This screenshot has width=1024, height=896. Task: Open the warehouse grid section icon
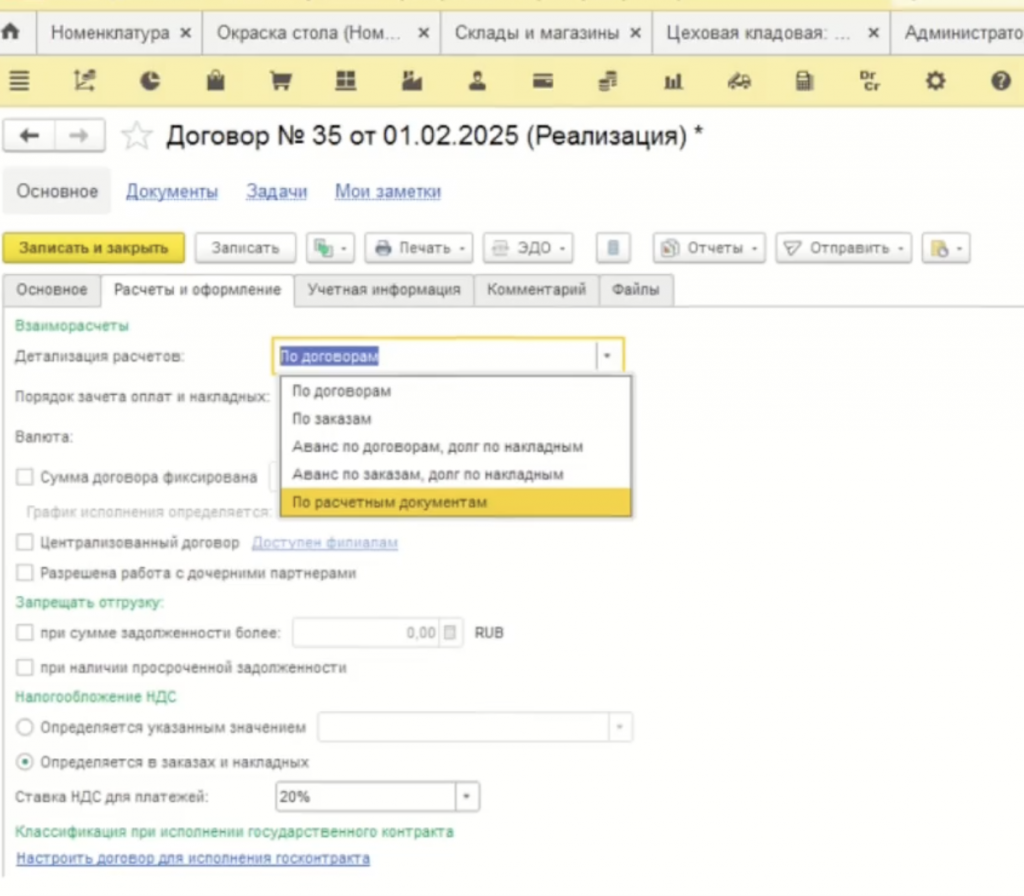coord(345,81)
